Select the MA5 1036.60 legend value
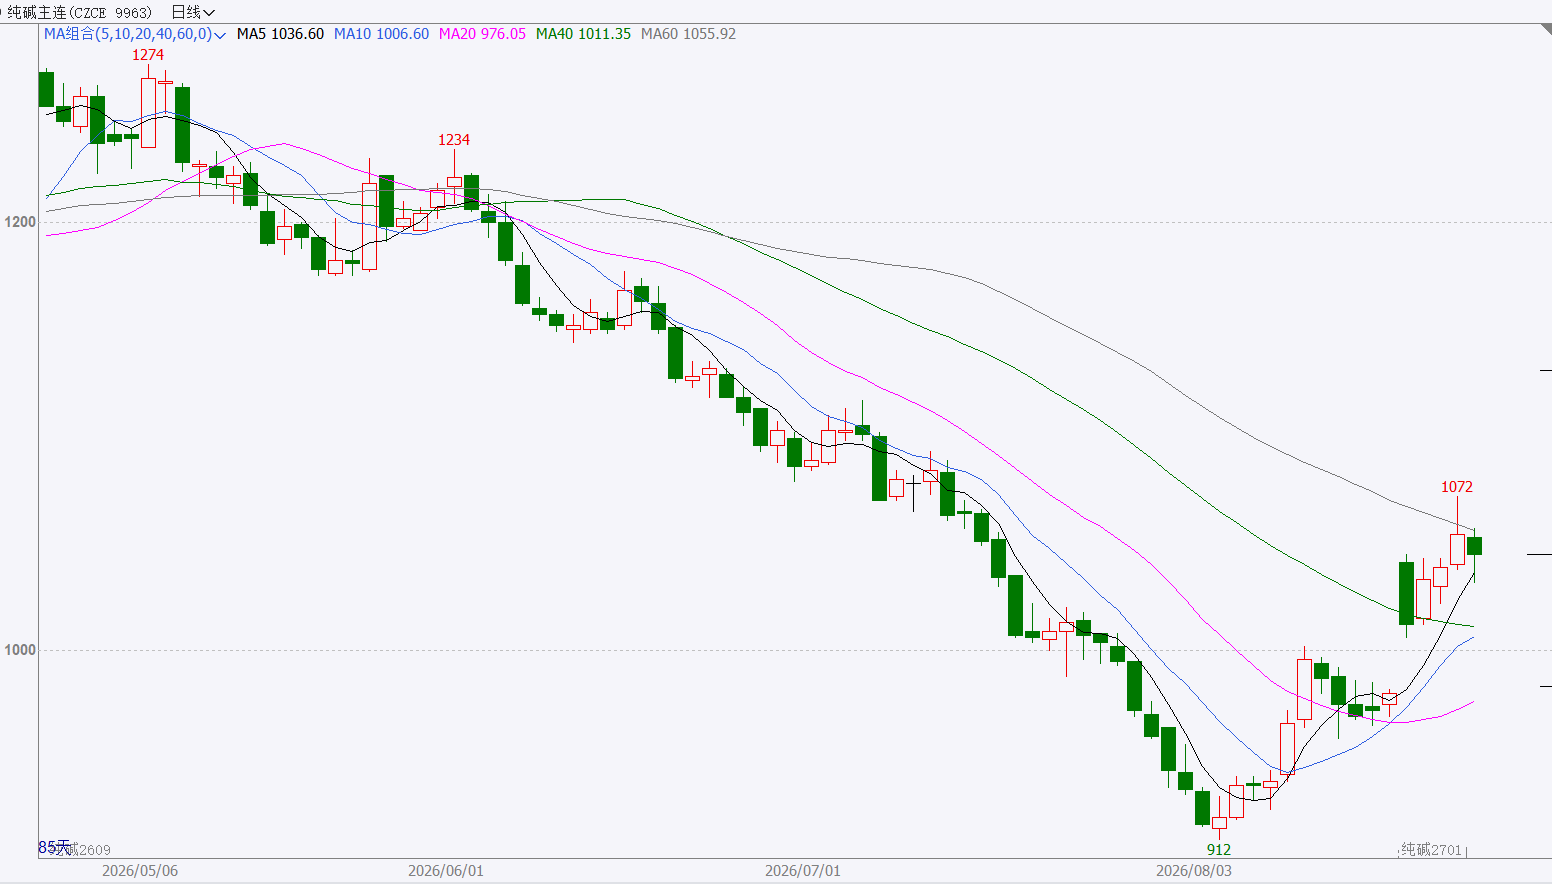 click(x=280, y=34)
